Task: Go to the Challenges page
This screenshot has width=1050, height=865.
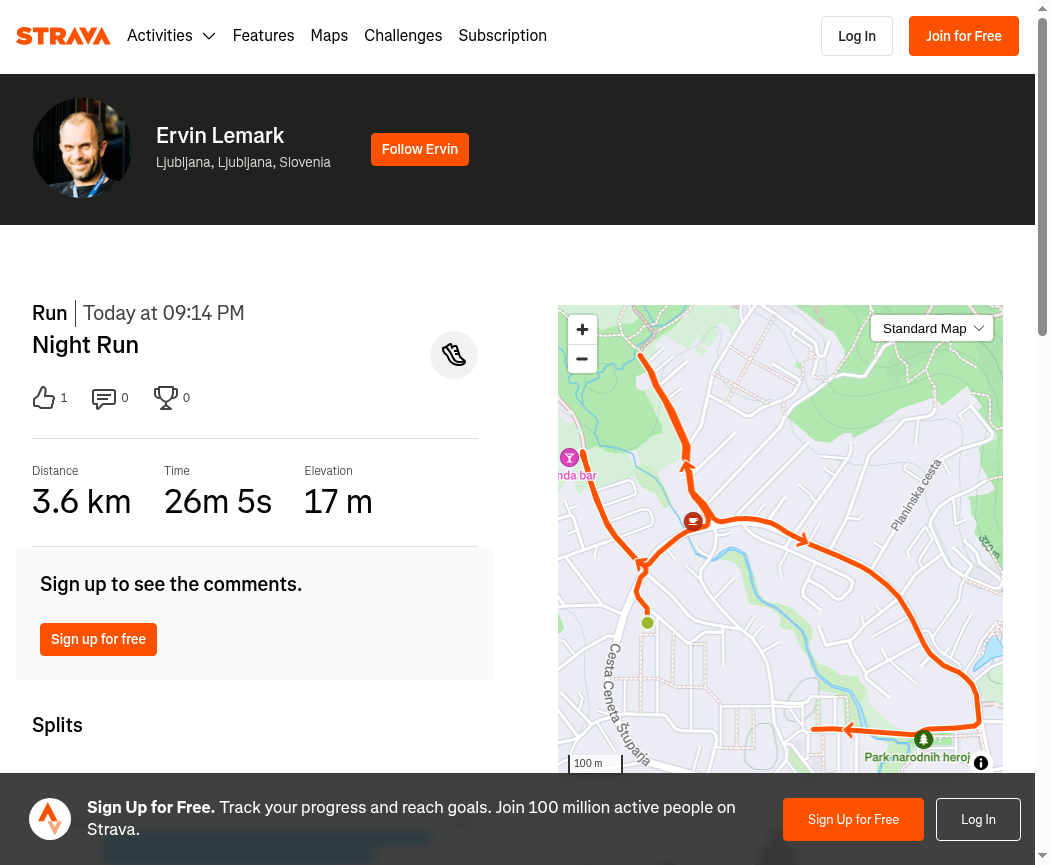Action: 403,35
